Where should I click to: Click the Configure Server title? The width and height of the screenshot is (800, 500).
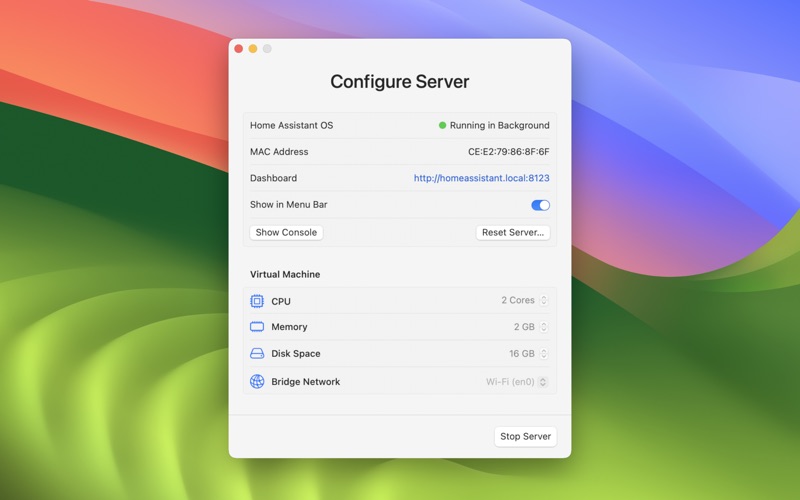pyautogui.click(x=399, y=82)
